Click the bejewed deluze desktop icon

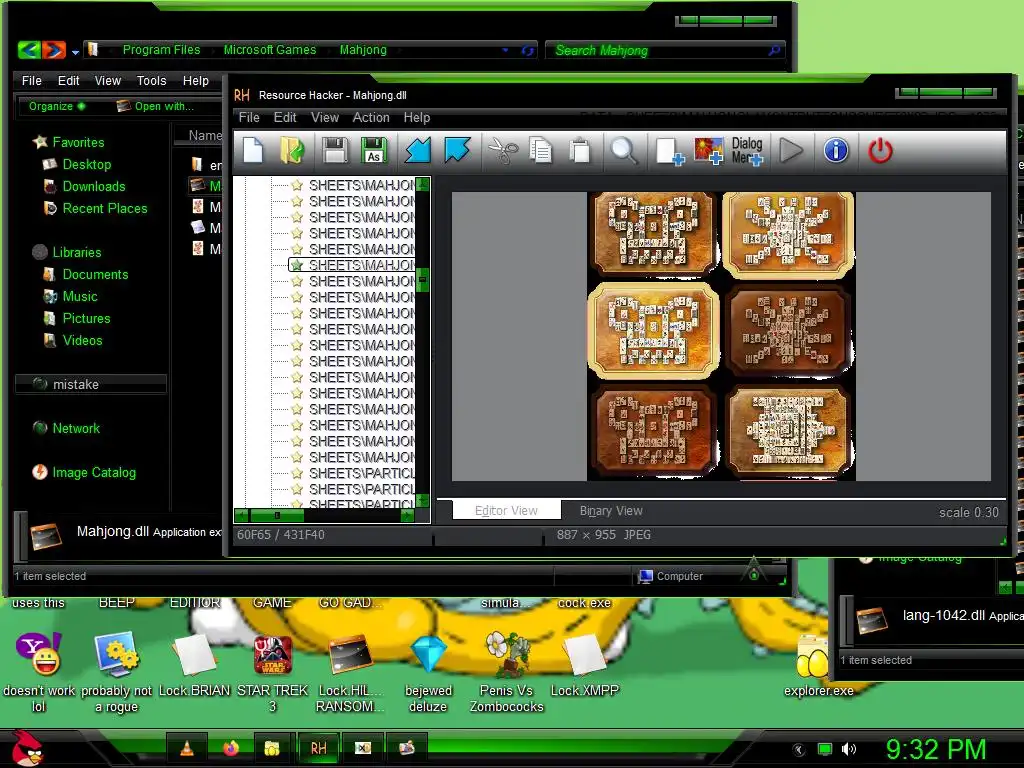click(428, 673)
